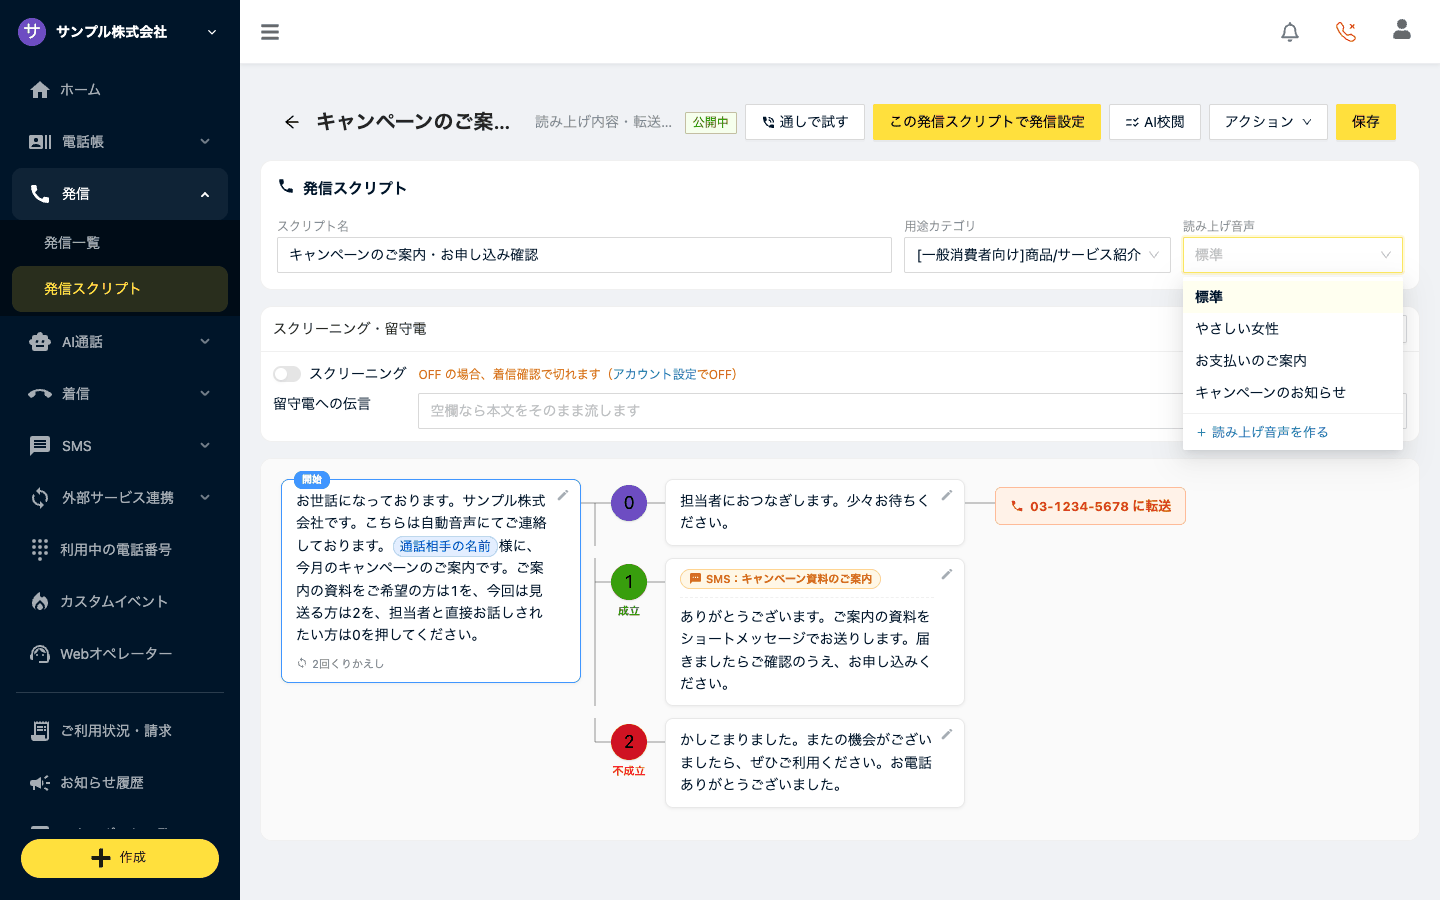Click + 読み上げ音声を作る link
The height and width of the screenshot is (900, 1440).
click(x=1262, y=432)
